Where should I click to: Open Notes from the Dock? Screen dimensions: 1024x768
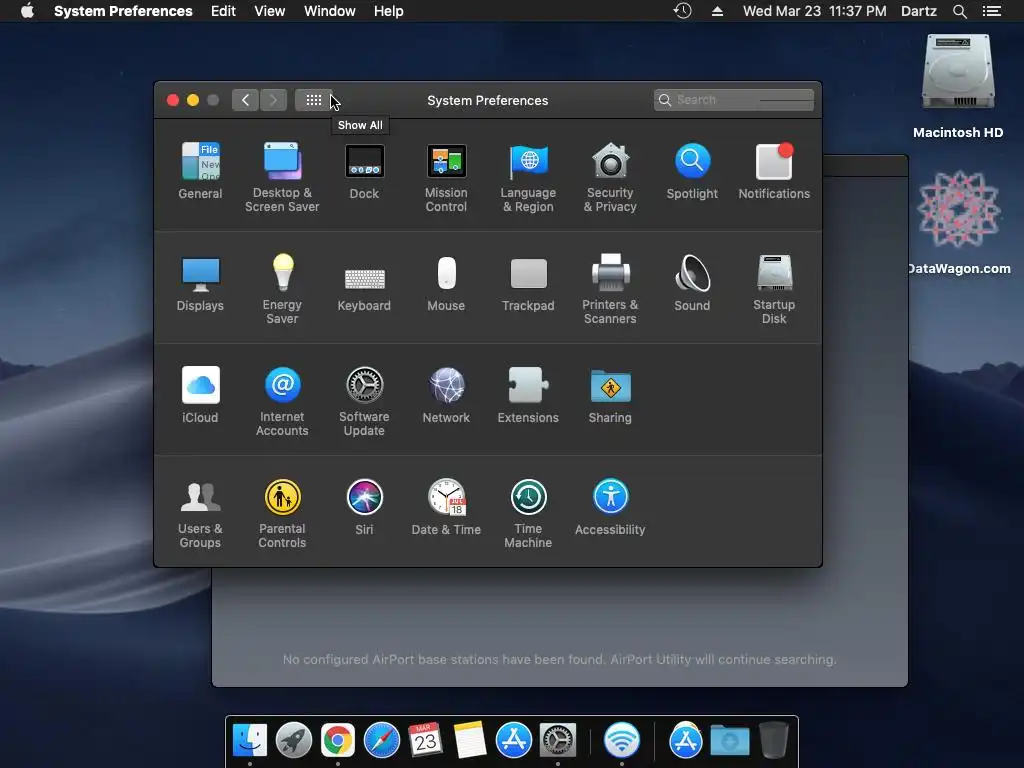[470, 741]
